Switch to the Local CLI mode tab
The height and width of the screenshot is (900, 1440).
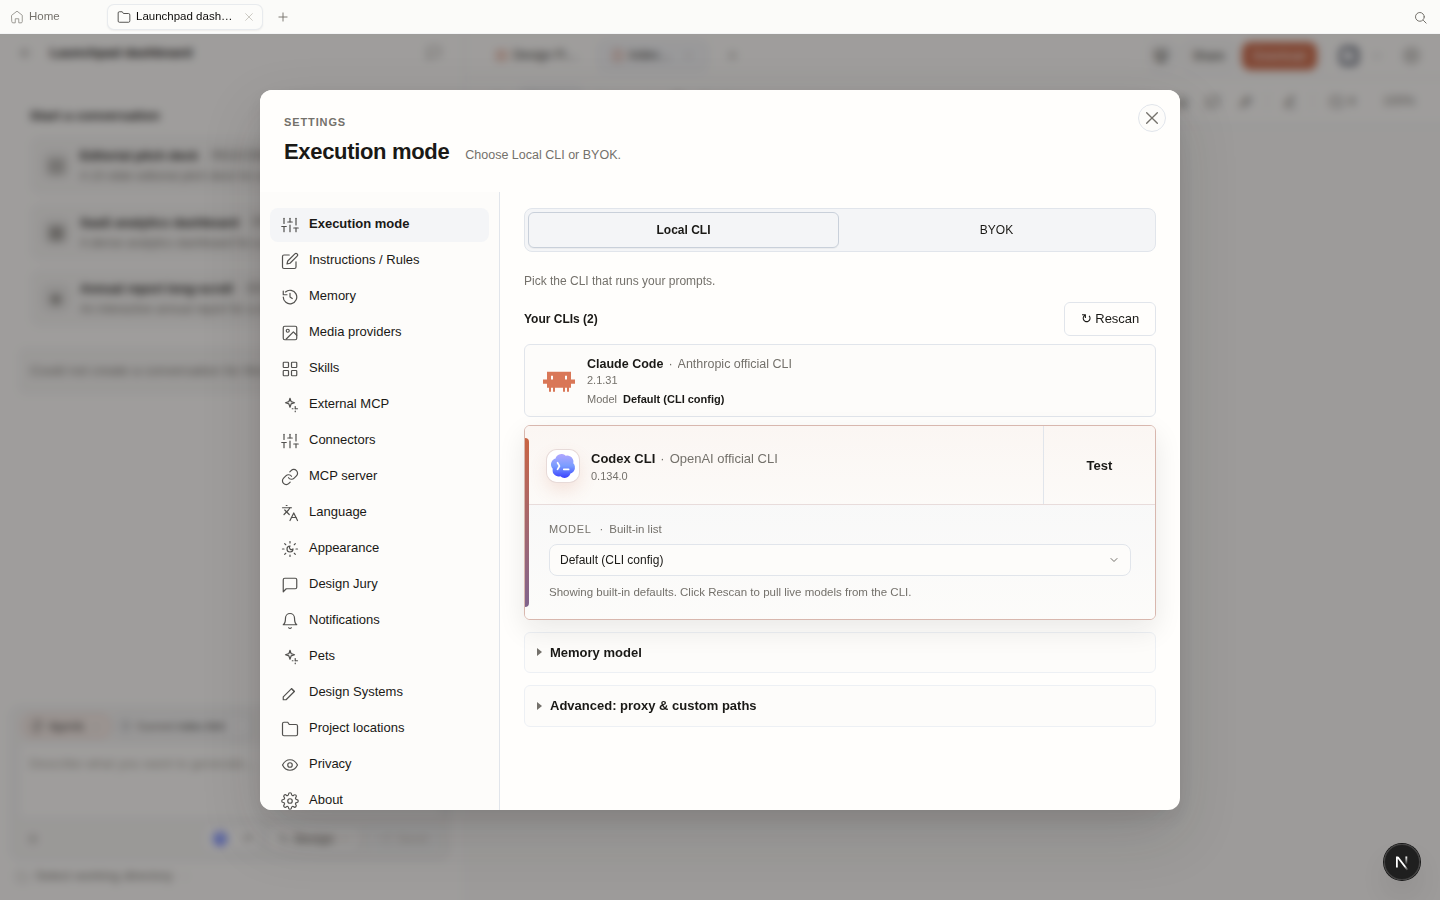tap(683, 230)
